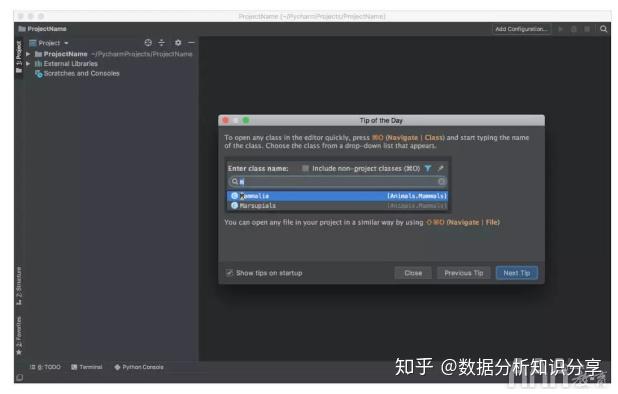Image resolution: width=618 pixels, height=394 pixels.
Task: Click the red close dot of Tip dialog
Action: (x=226, y=120)
